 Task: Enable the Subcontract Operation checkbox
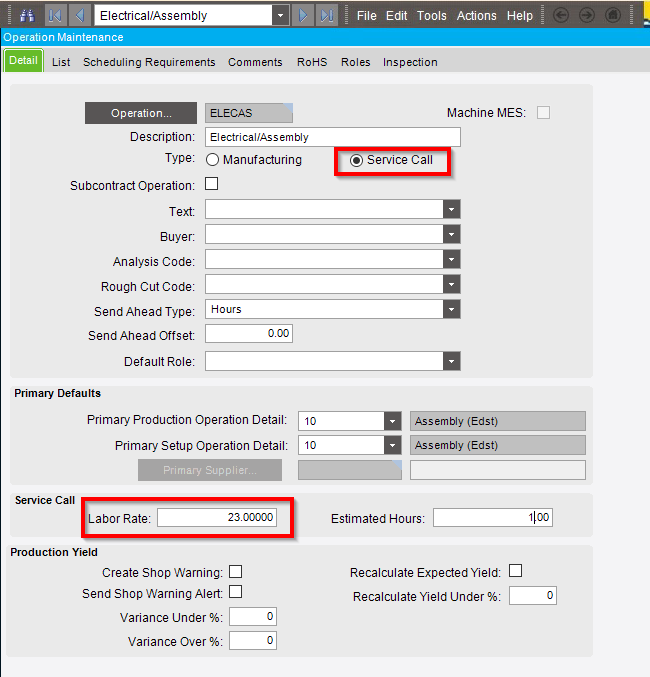point(212,183)
